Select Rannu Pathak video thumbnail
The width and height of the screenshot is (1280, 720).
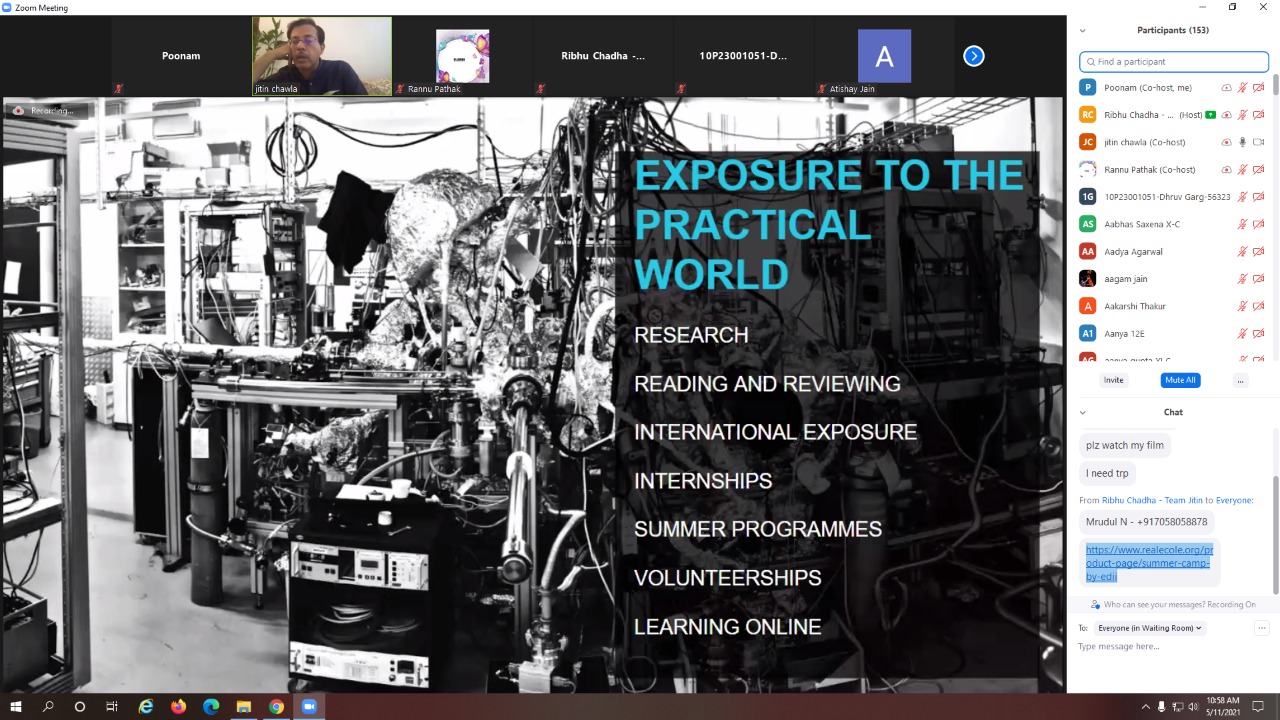462,56
